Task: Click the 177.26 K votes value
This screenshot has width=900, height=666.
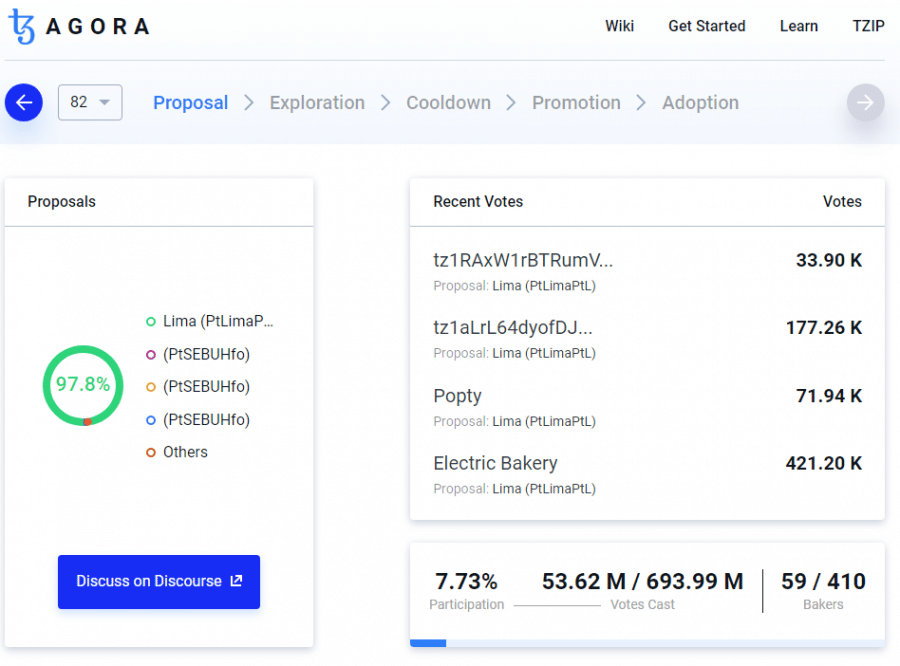Action: (824, 327)
